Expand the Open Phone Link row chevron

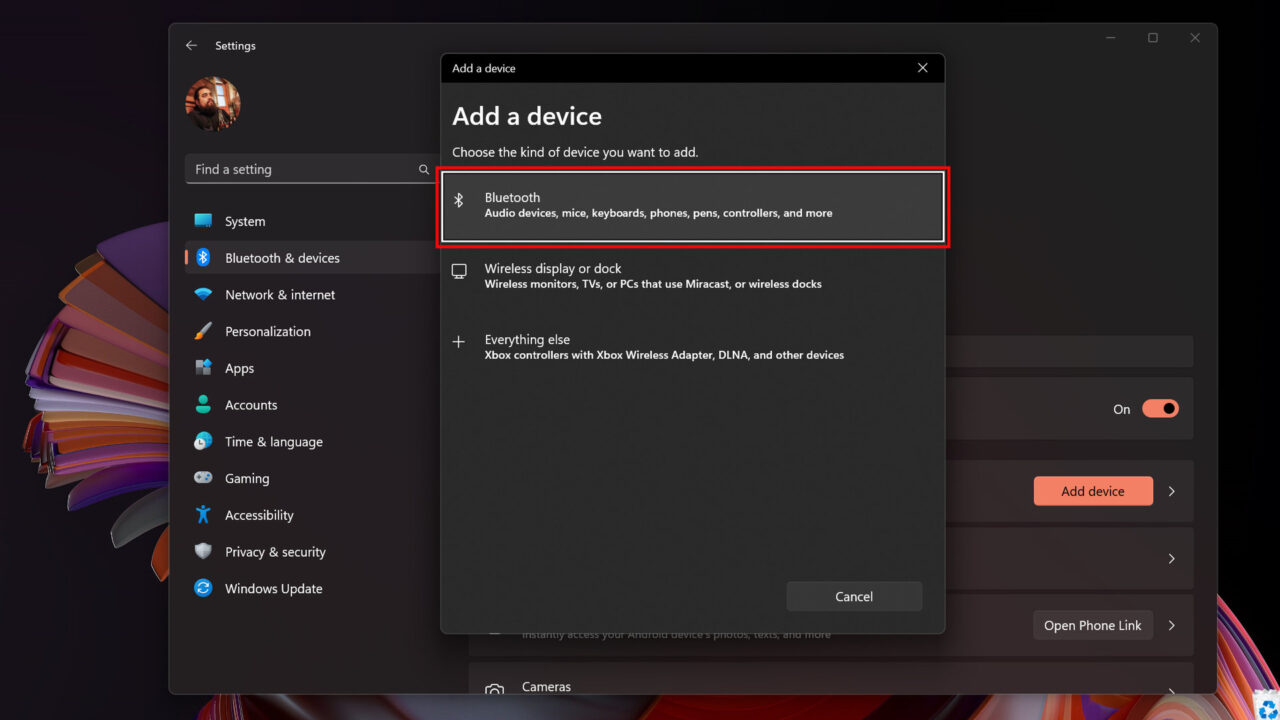click(1171, 625)
